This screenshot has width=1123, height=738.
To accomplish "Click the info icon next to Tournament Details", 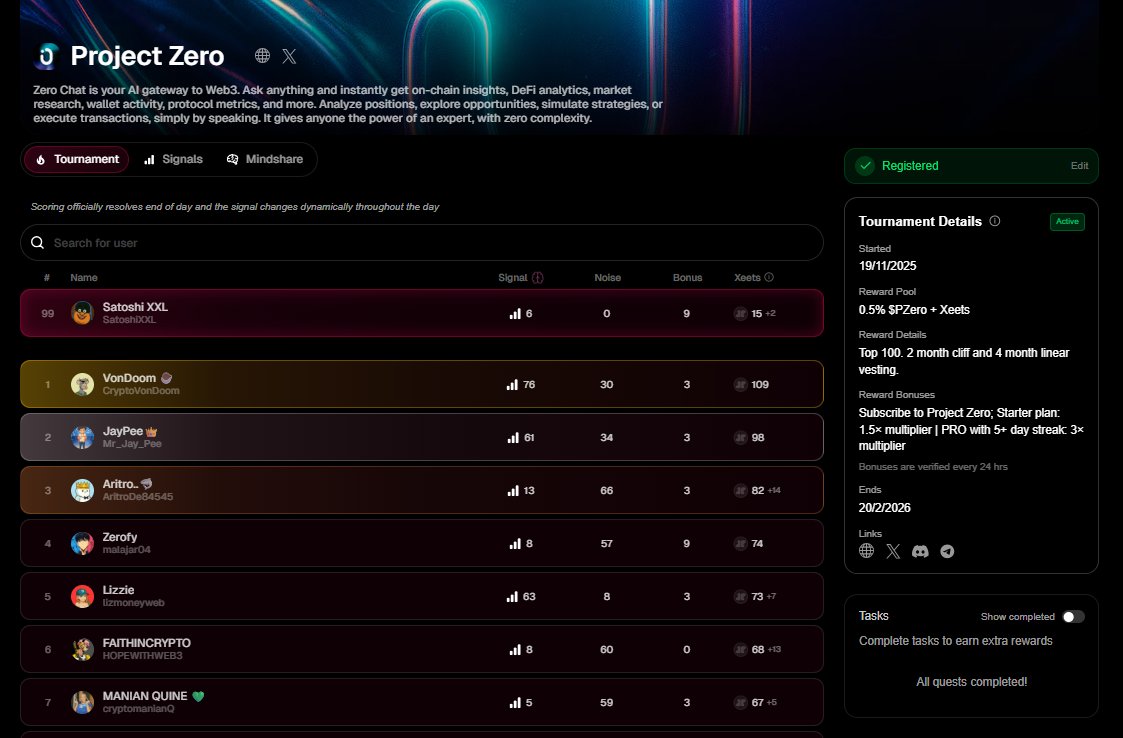I will 995,221.
